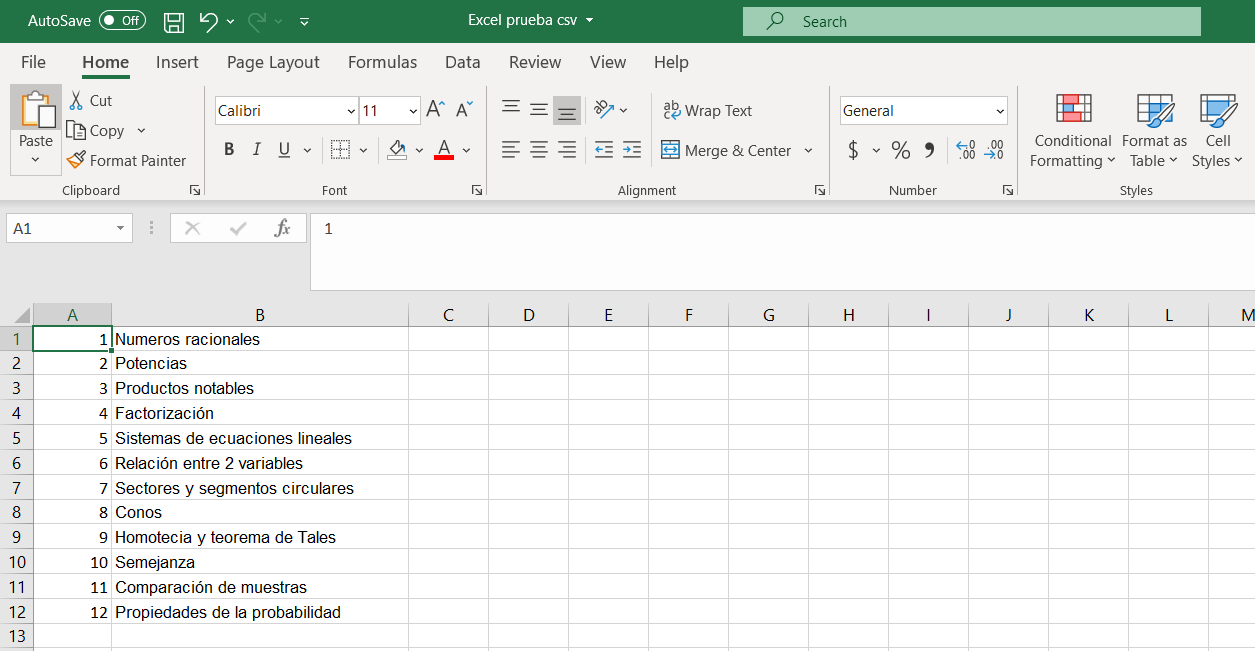This screenshot has height=651, width=1255.
Task: Apply Percent Style
Action: pyautogui.click(x=901, y=150)
